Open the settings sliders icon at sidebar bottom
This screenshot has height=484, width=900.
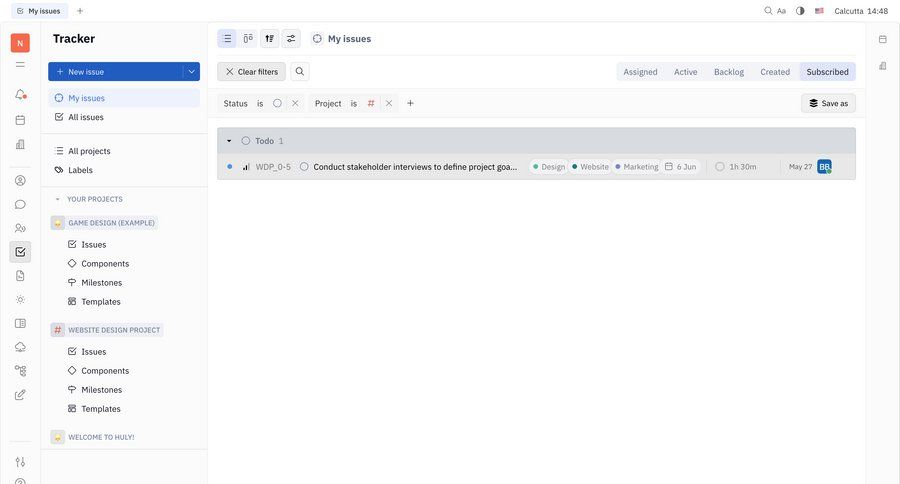(20, 462)
